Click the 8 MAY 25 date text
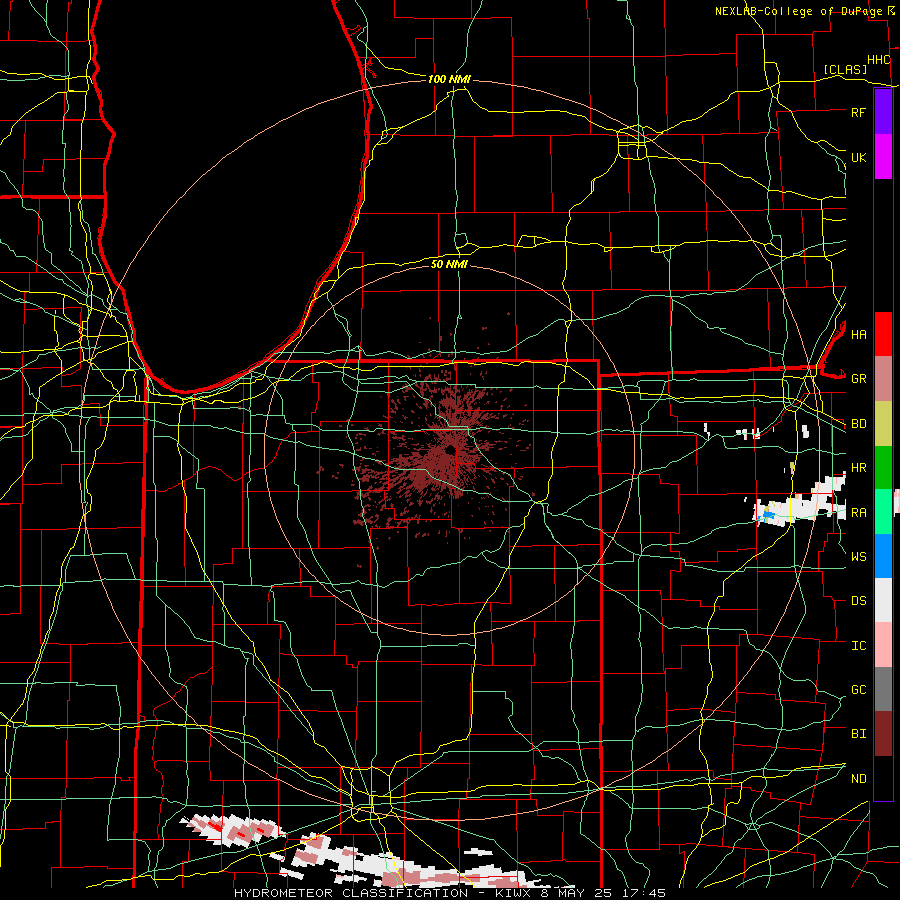 pyautogui.click(x=577, y=893)
